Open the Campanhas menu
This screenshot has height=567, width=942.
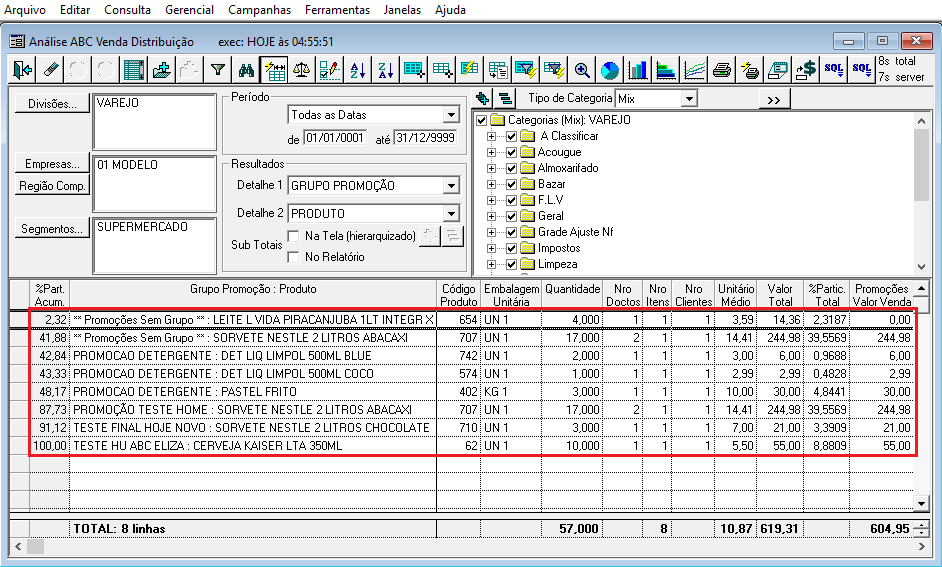coord(260,10)
